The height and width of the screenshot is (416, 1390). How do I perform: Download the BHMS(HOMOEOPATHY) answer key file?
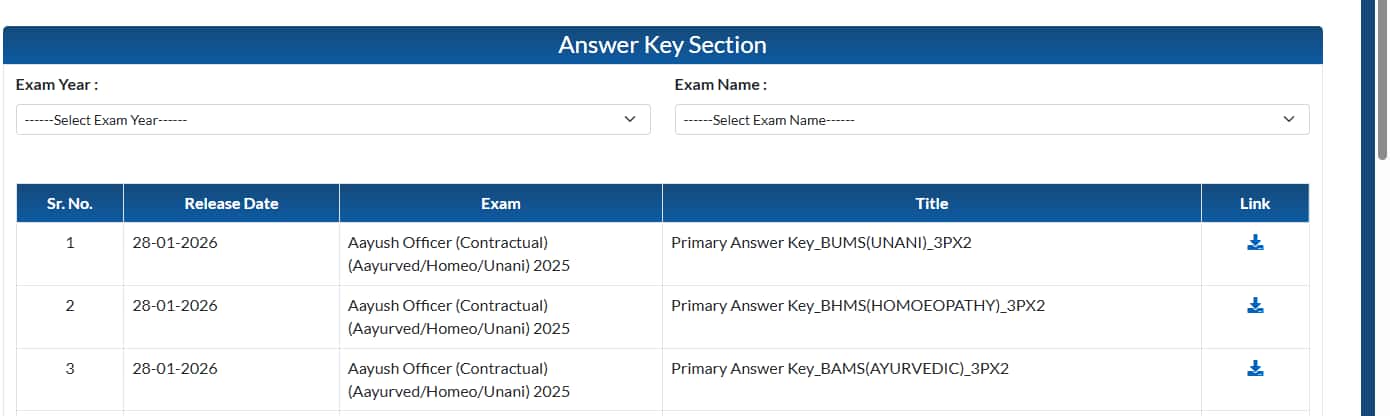[1255, 306]
